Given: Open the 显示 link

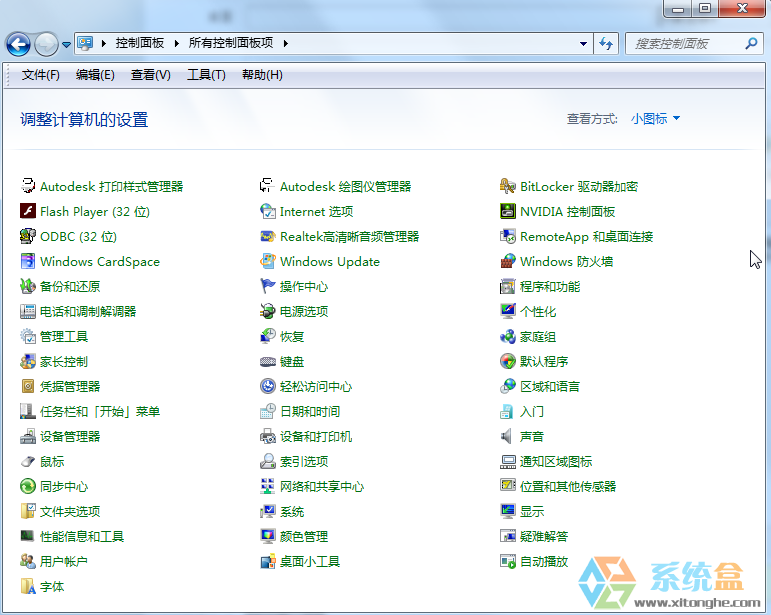Looking at the screenshot, I should pyautogui.click(x=532, y=512).
